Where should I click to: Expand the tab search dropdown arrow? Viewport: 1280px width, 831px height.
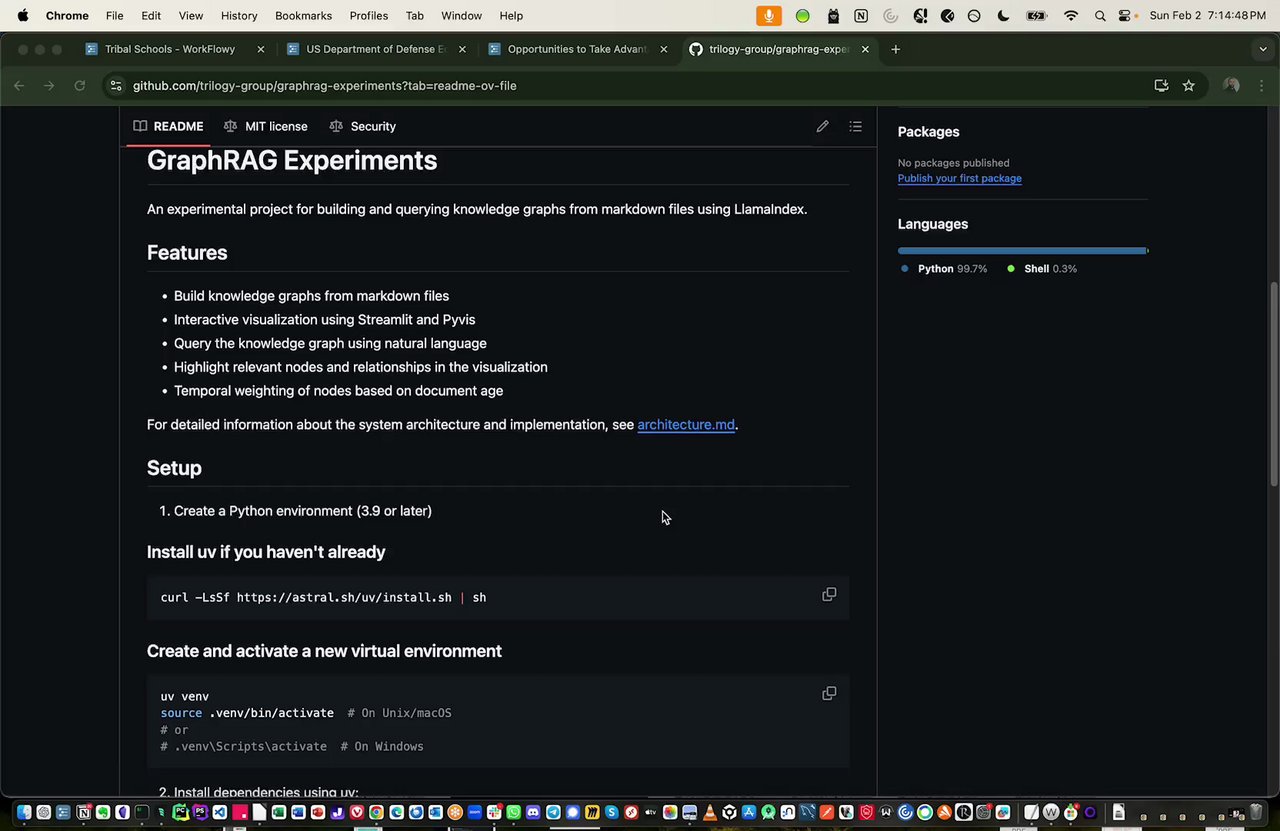1263,49
